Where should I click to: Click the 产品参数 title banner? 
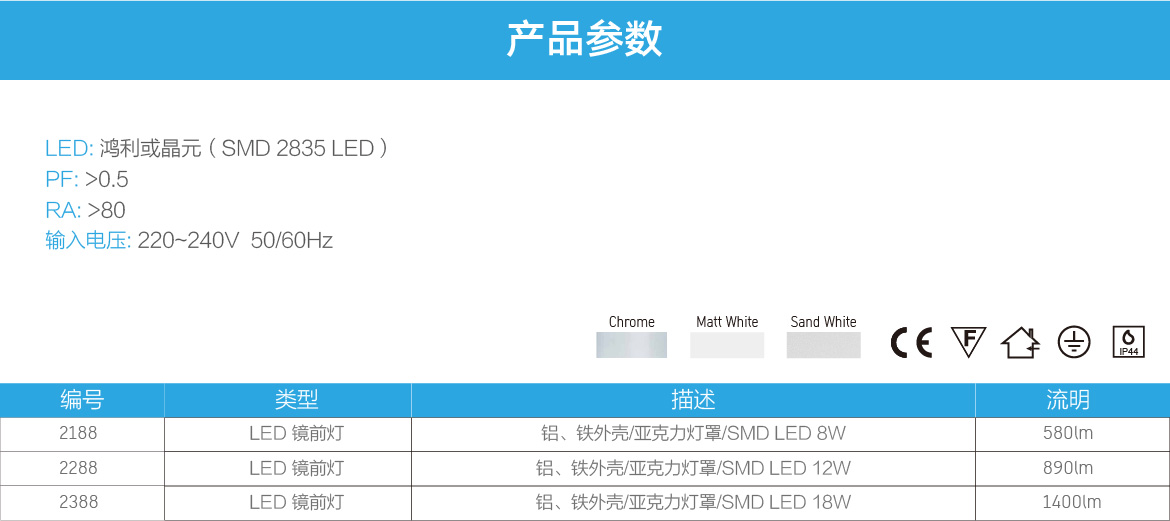(585, 40)
